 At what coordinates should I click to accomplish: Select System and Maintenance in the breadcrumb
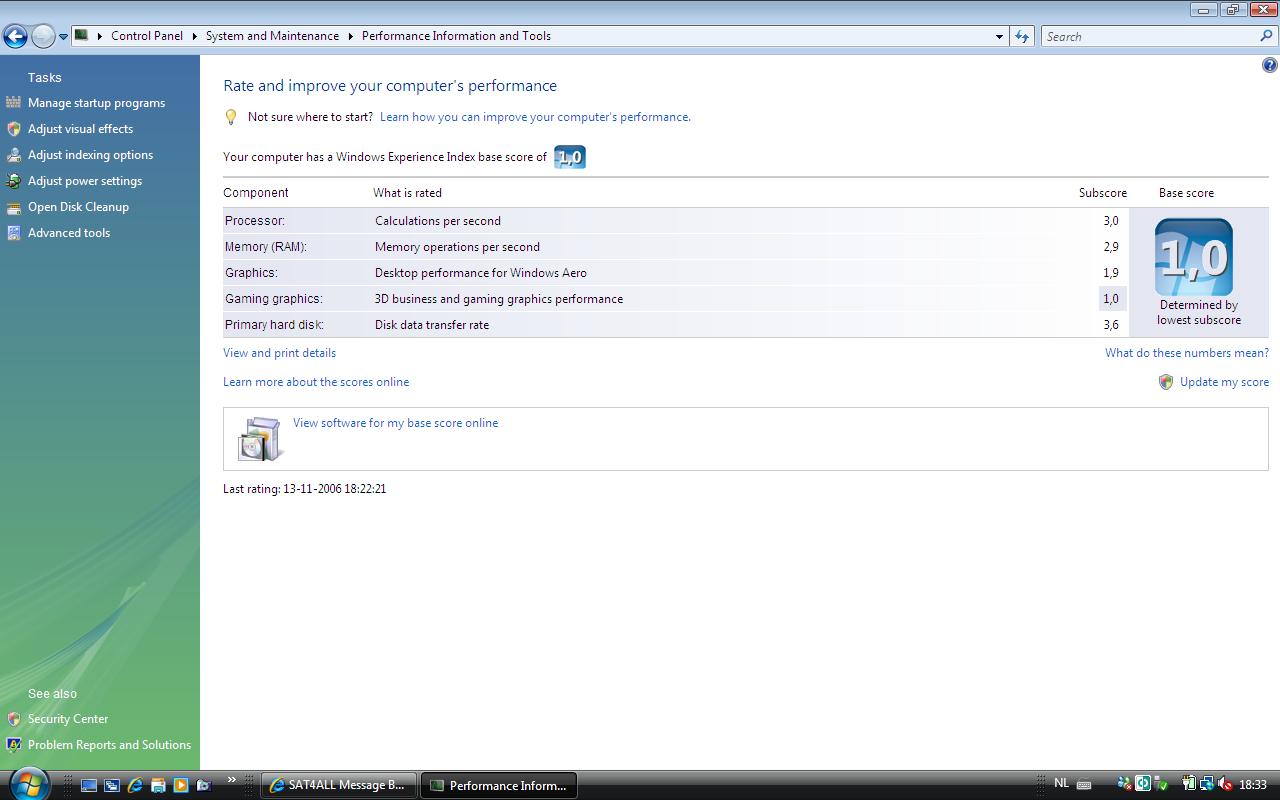click(272, 36)
